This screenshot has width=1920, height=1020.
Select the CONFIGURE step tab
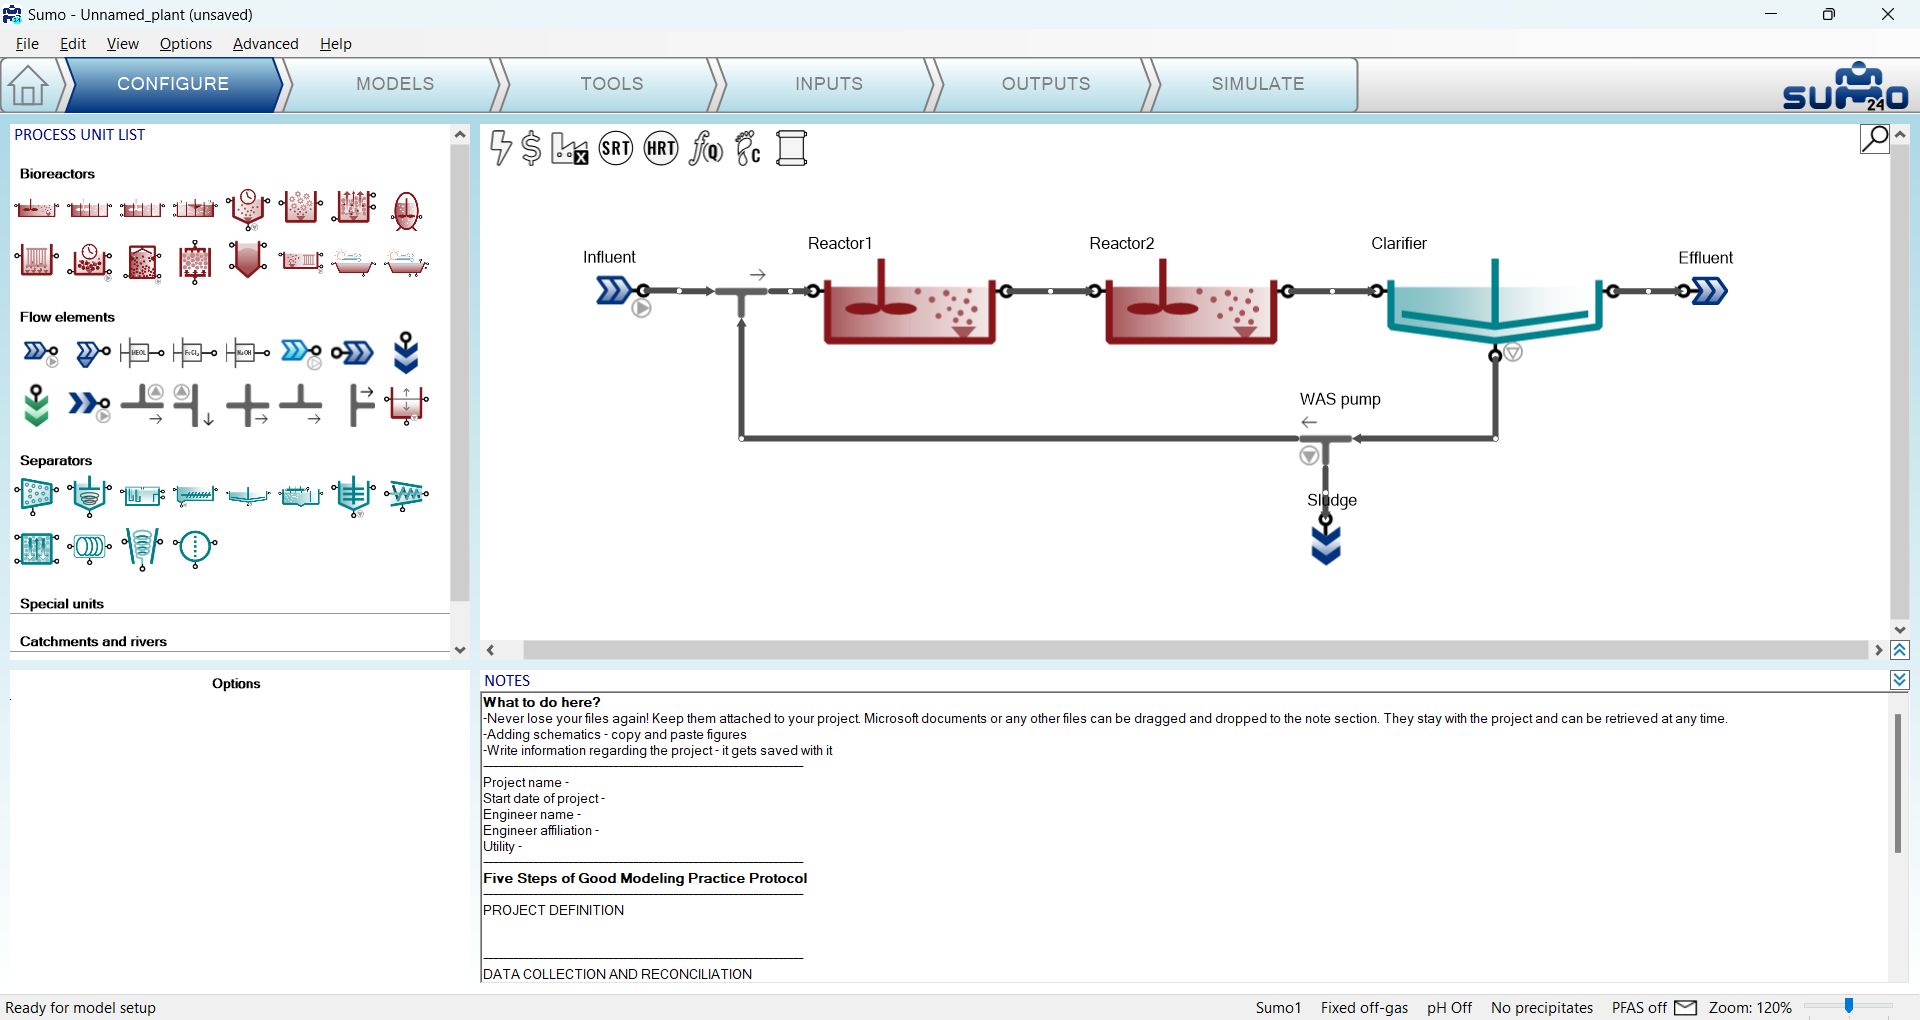coord(173,84)
